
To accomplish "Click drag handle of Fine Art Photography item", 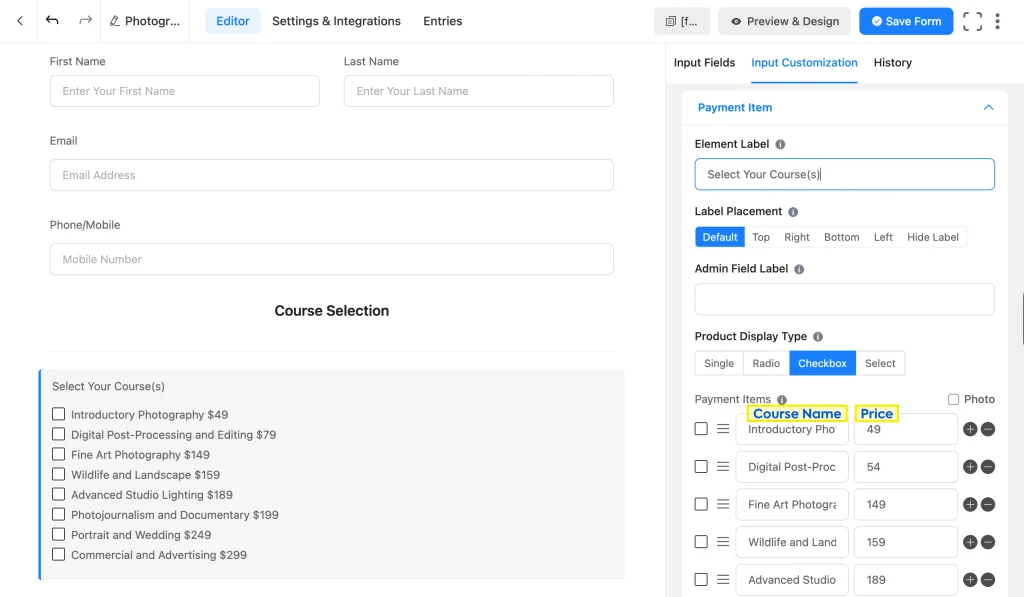I will click(x=723, y=504).
